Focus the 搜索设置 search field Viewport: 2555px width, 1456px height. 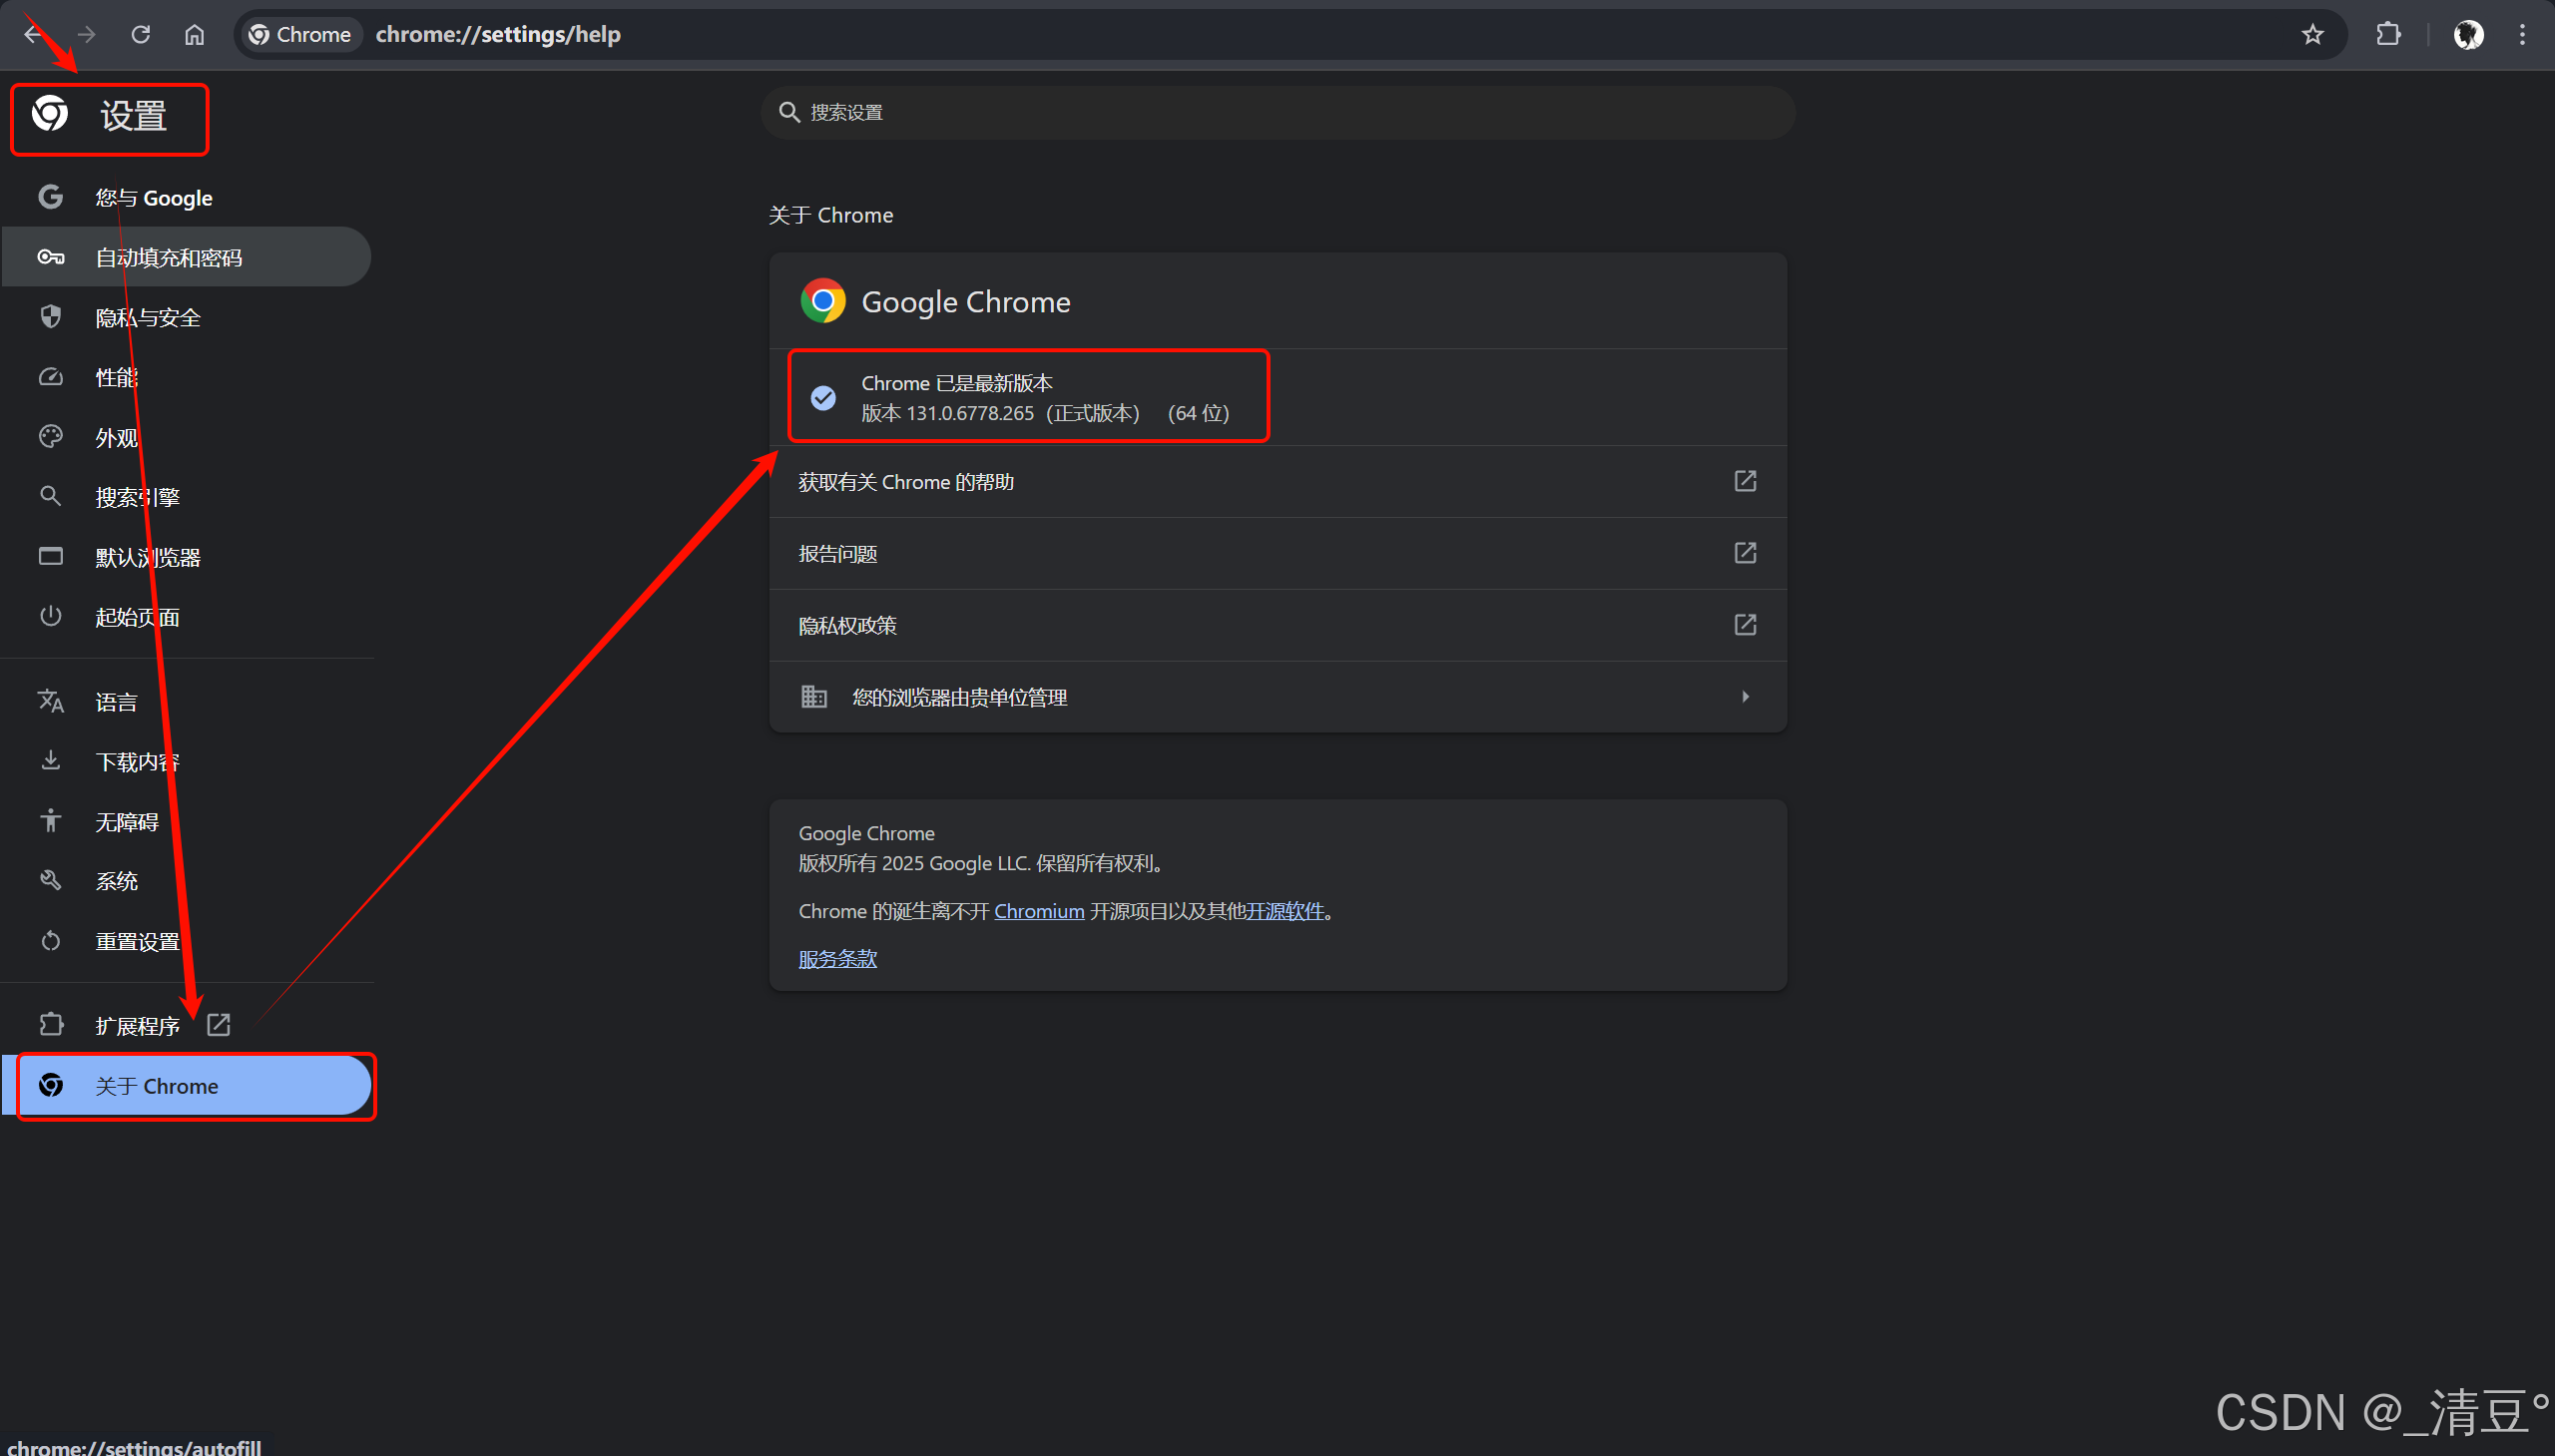[x=1278, y=112]
